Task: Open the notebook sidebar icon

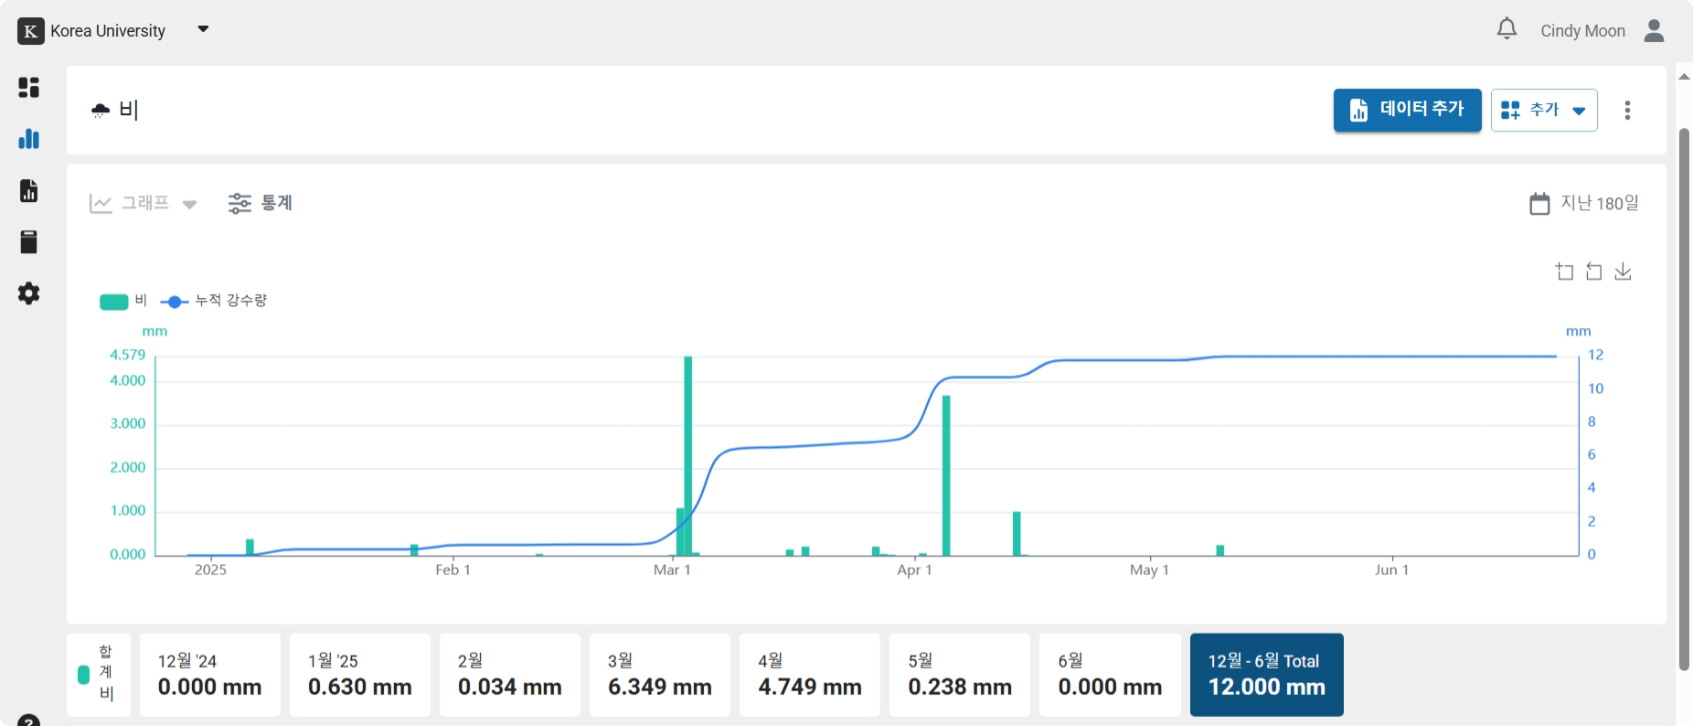Action: [29, 242]
